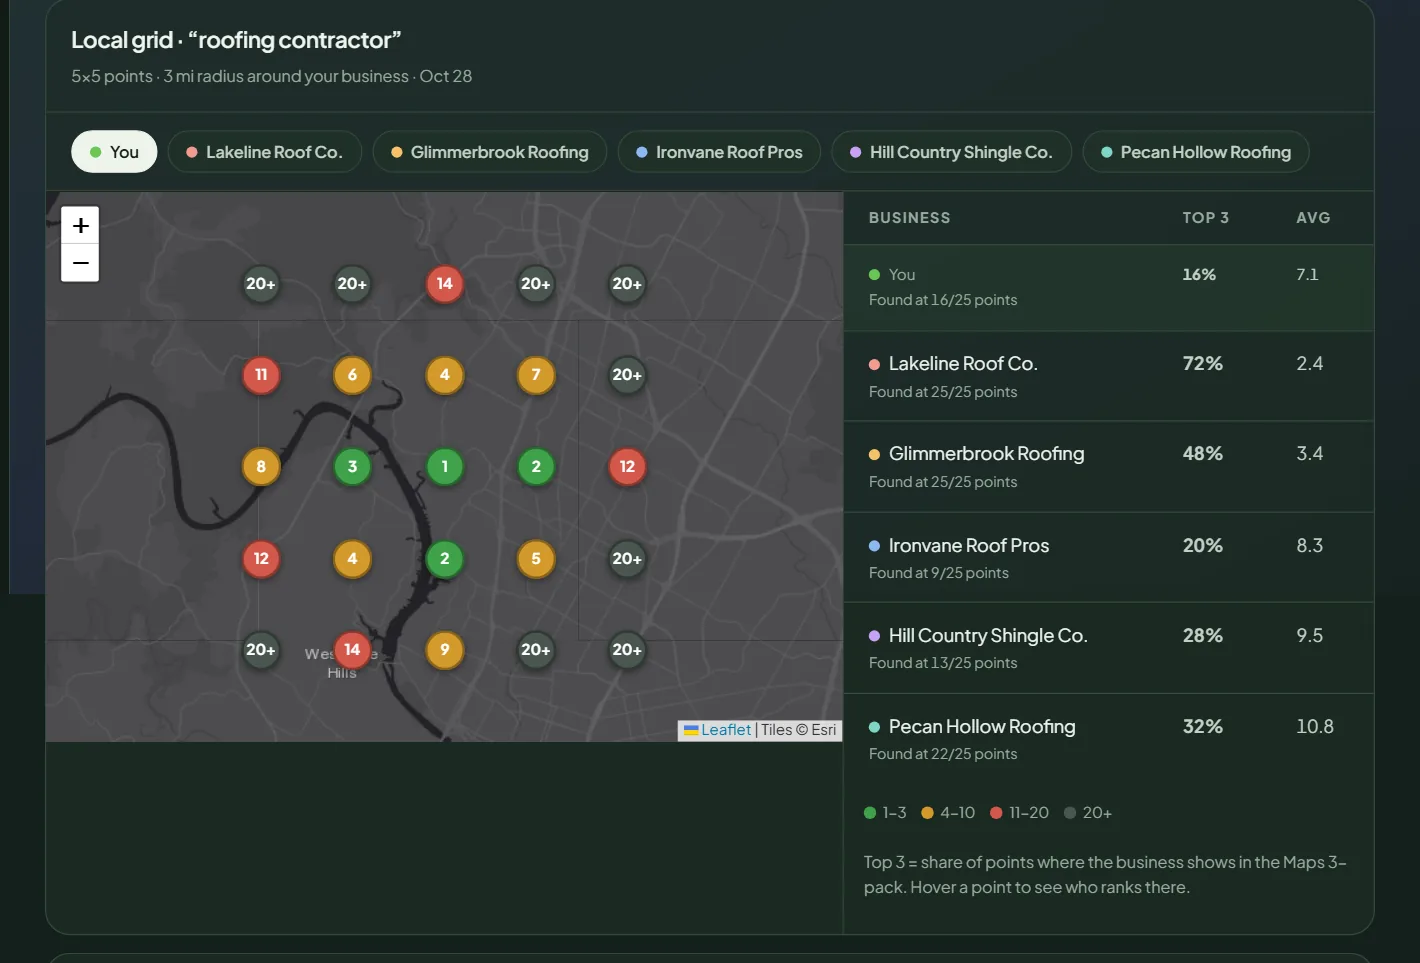The width and height of the screenshot is (1420, 963).
Task: Select Ironvane Roof Pros name in business table
Action: click(x=969, y=546)
